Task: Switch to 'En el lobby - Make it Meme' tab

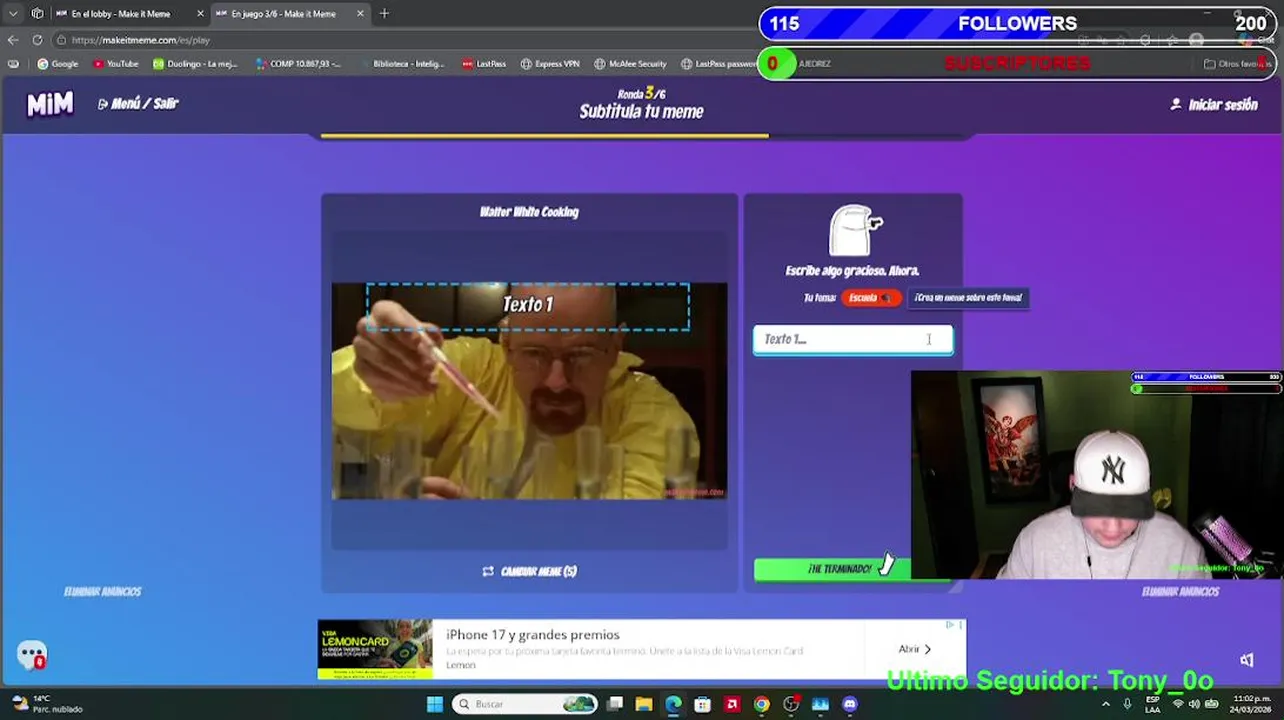Action: pyautogui.click(x=120, y=14)
